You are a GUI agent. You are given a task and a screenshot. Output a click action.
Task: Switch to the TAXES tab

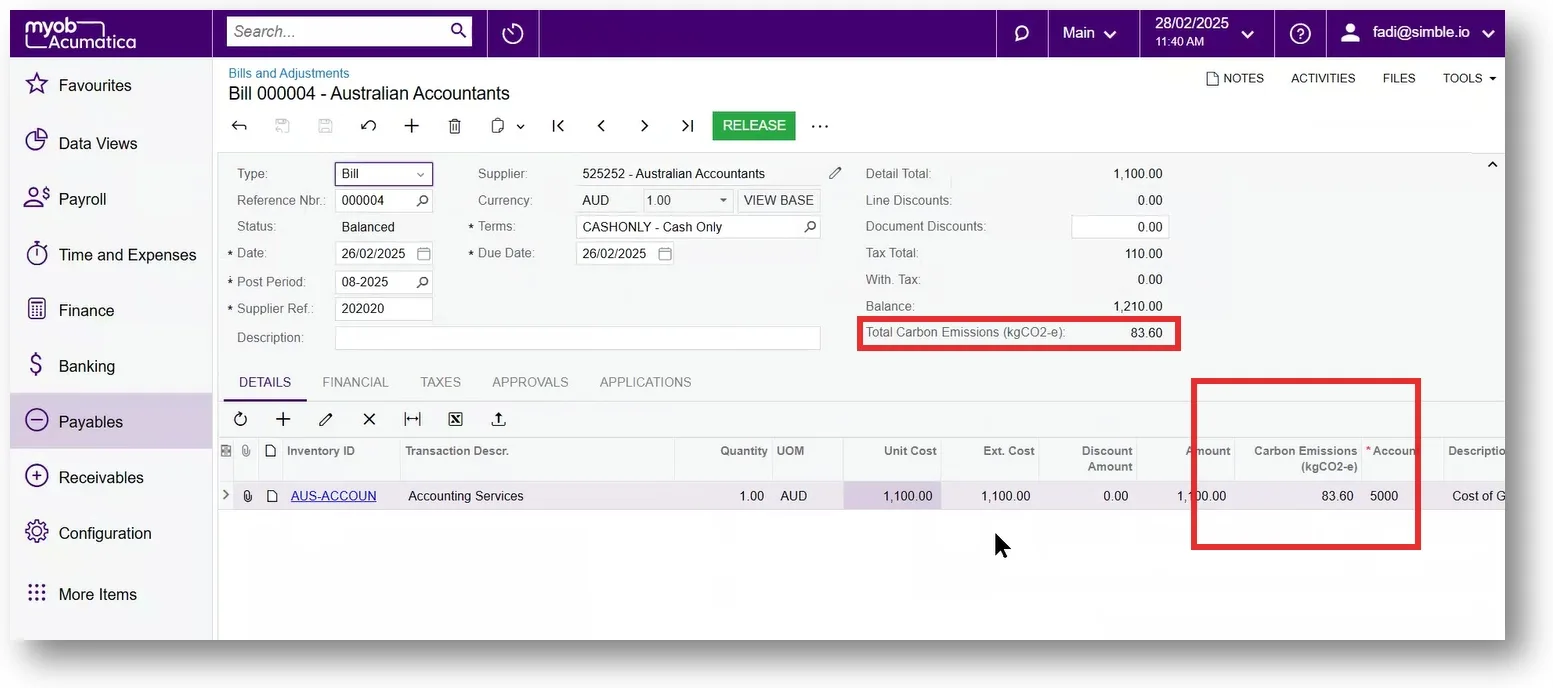point(440,382)
